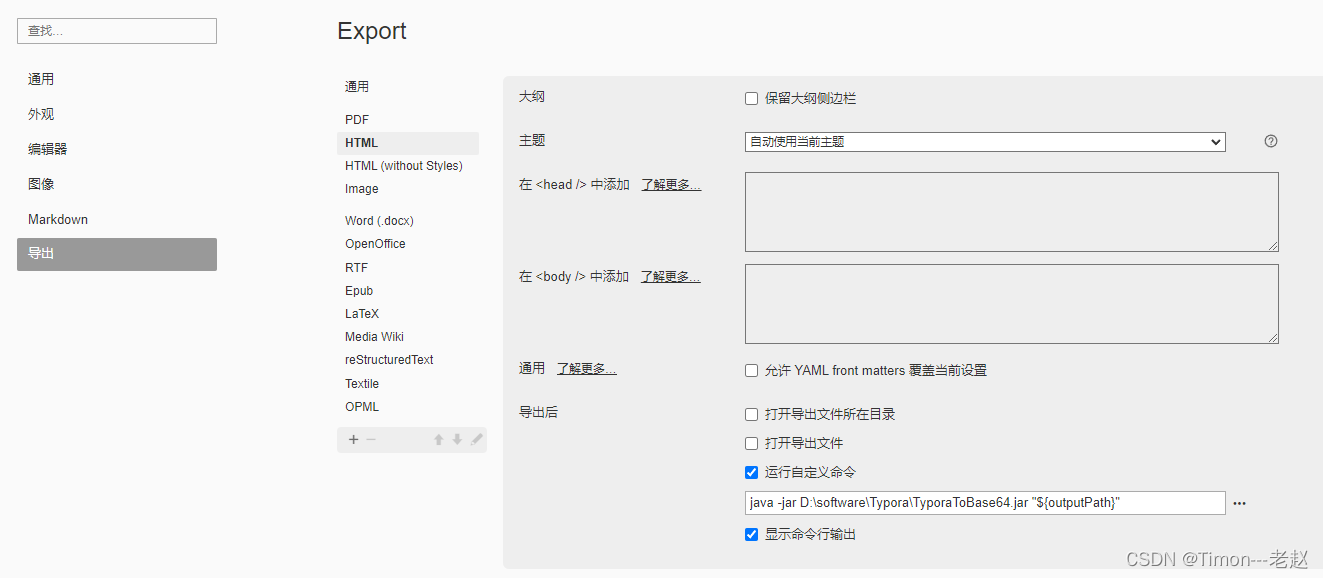The height and width of the screenshot is (578, 1323).
Task: Uncheck 显示命令行输出 checkbox
Action: pyautogui.click(x=752, y=534)
